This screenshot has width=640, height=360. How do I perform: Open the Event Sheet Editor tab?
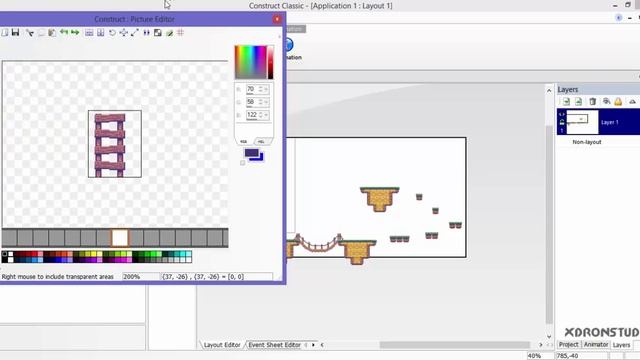point(274,345)
